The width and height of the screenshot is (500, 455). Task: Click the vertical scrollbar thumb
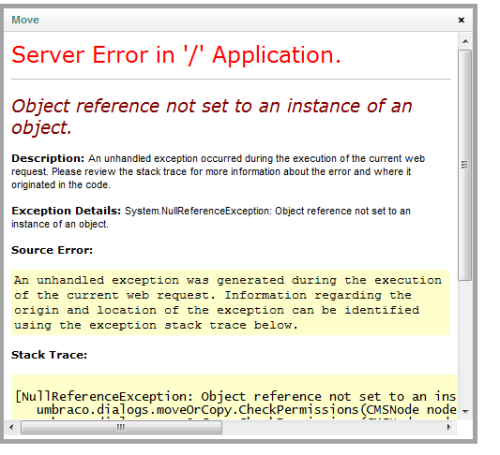(465, 165)
